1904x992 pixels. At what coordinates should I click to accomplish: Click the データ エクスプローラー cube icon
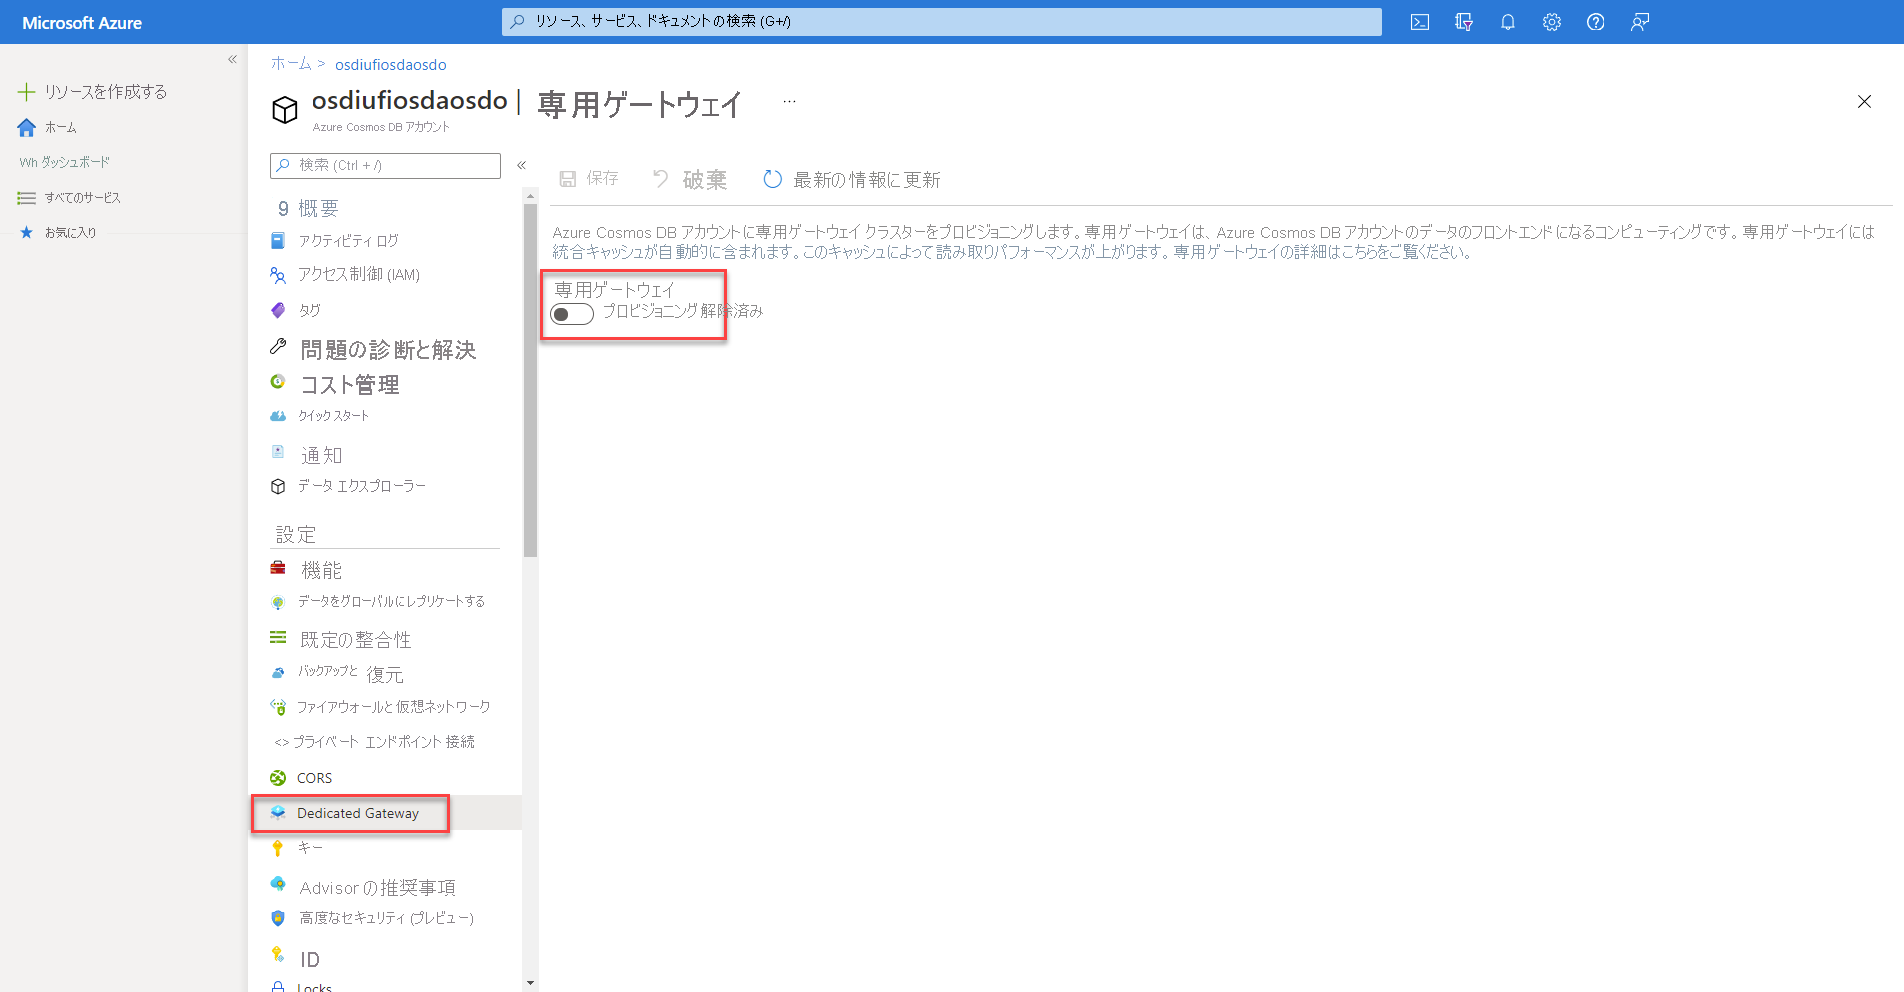pyautogui.click(x=278, y=486)
